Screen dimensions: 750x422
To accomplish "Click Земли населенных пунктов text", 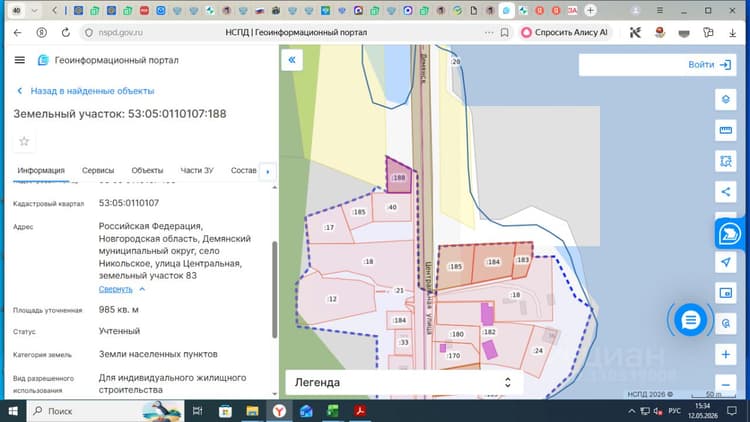I will click(158, 354).
